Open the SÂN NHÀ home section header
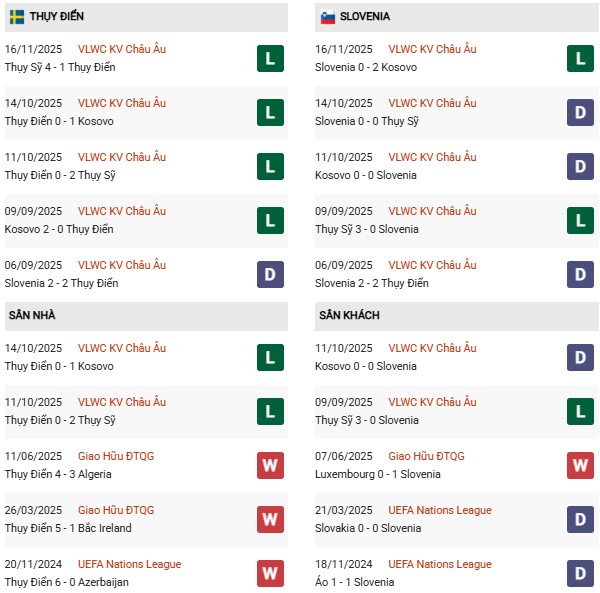The height and width of the screenshot is (593, 600). tap(32, 316)
